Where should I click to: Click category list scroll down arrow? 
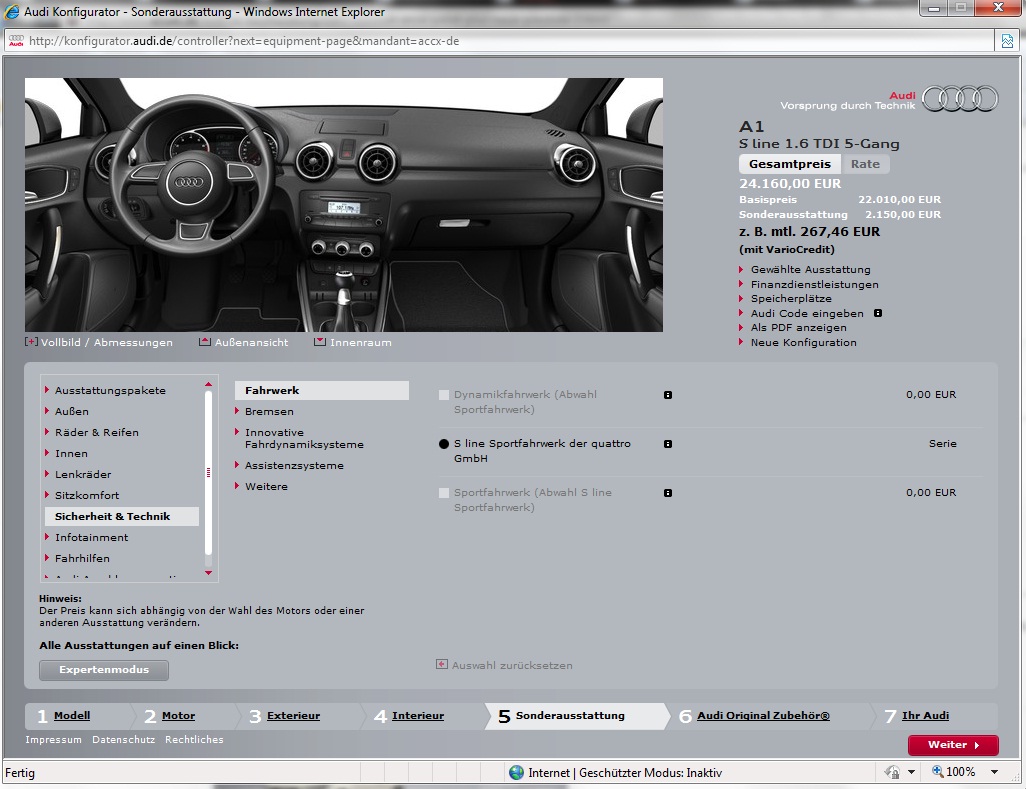208,573
